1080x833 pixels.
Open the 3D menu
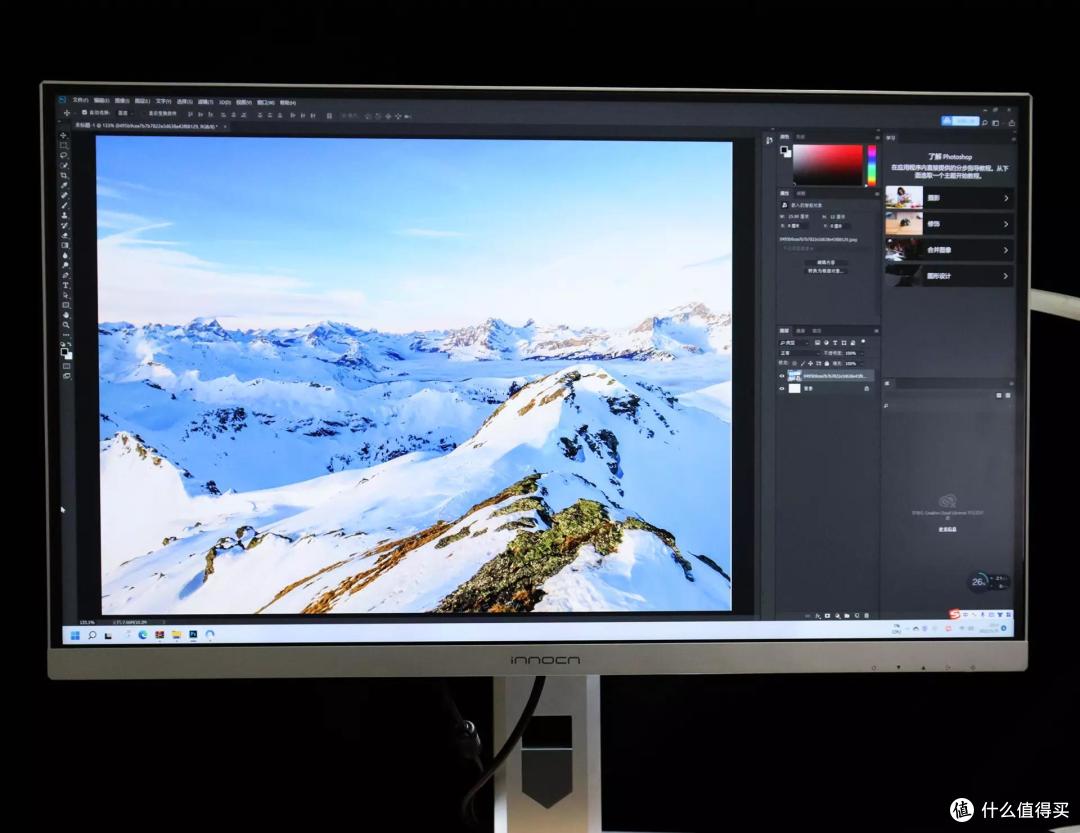[225, 101]
